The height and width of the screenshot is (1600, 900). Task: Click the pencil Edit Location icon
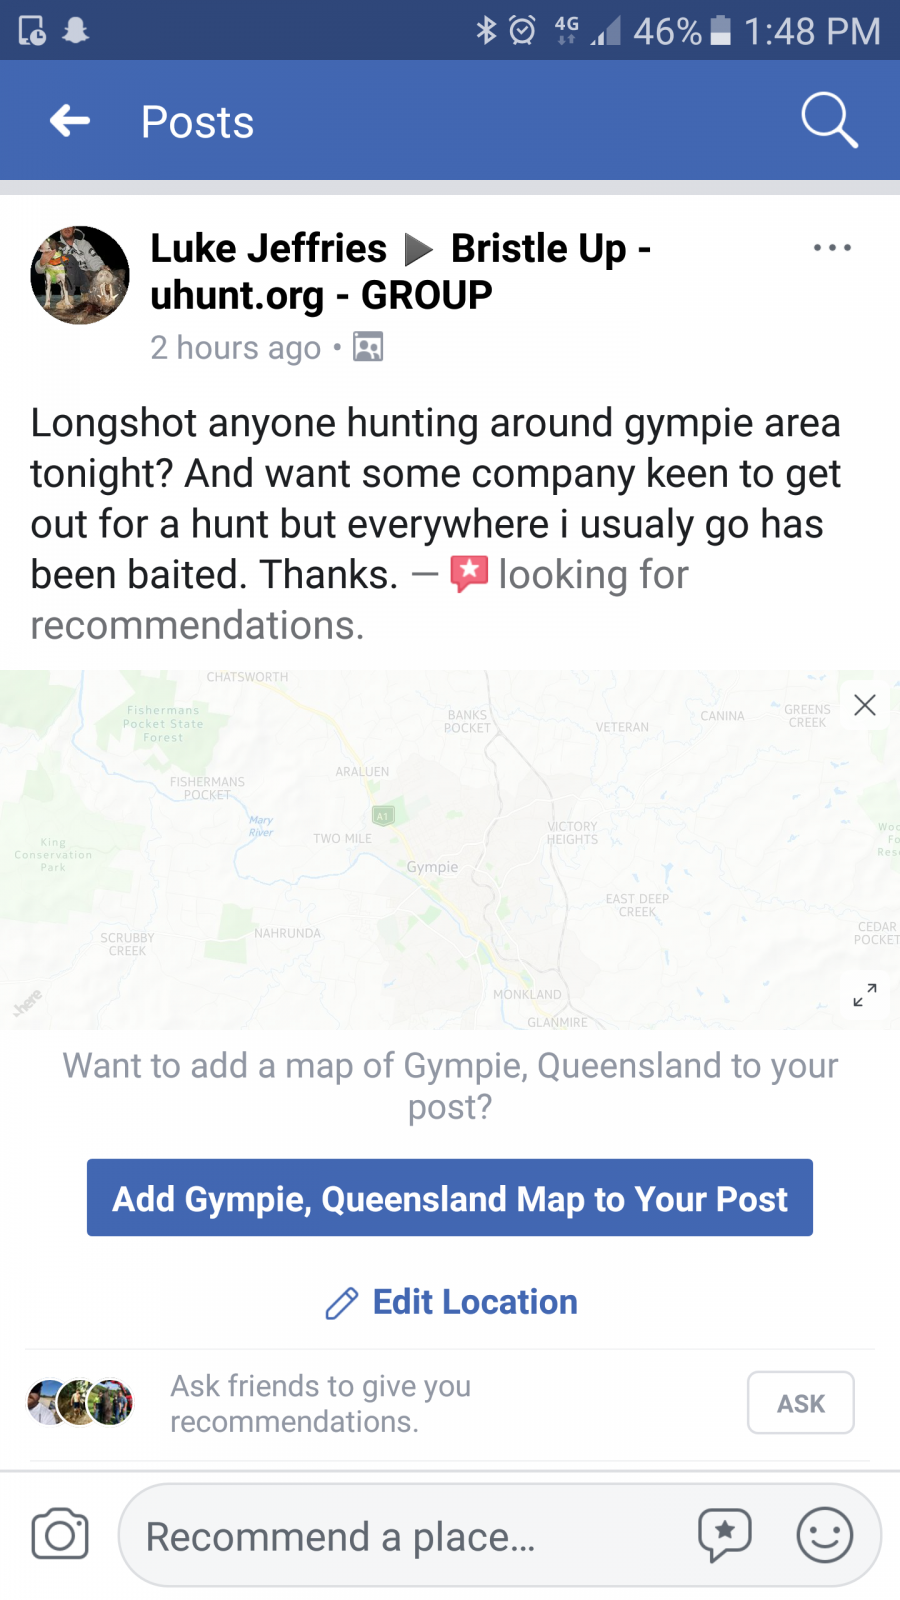click(342, 1303)
